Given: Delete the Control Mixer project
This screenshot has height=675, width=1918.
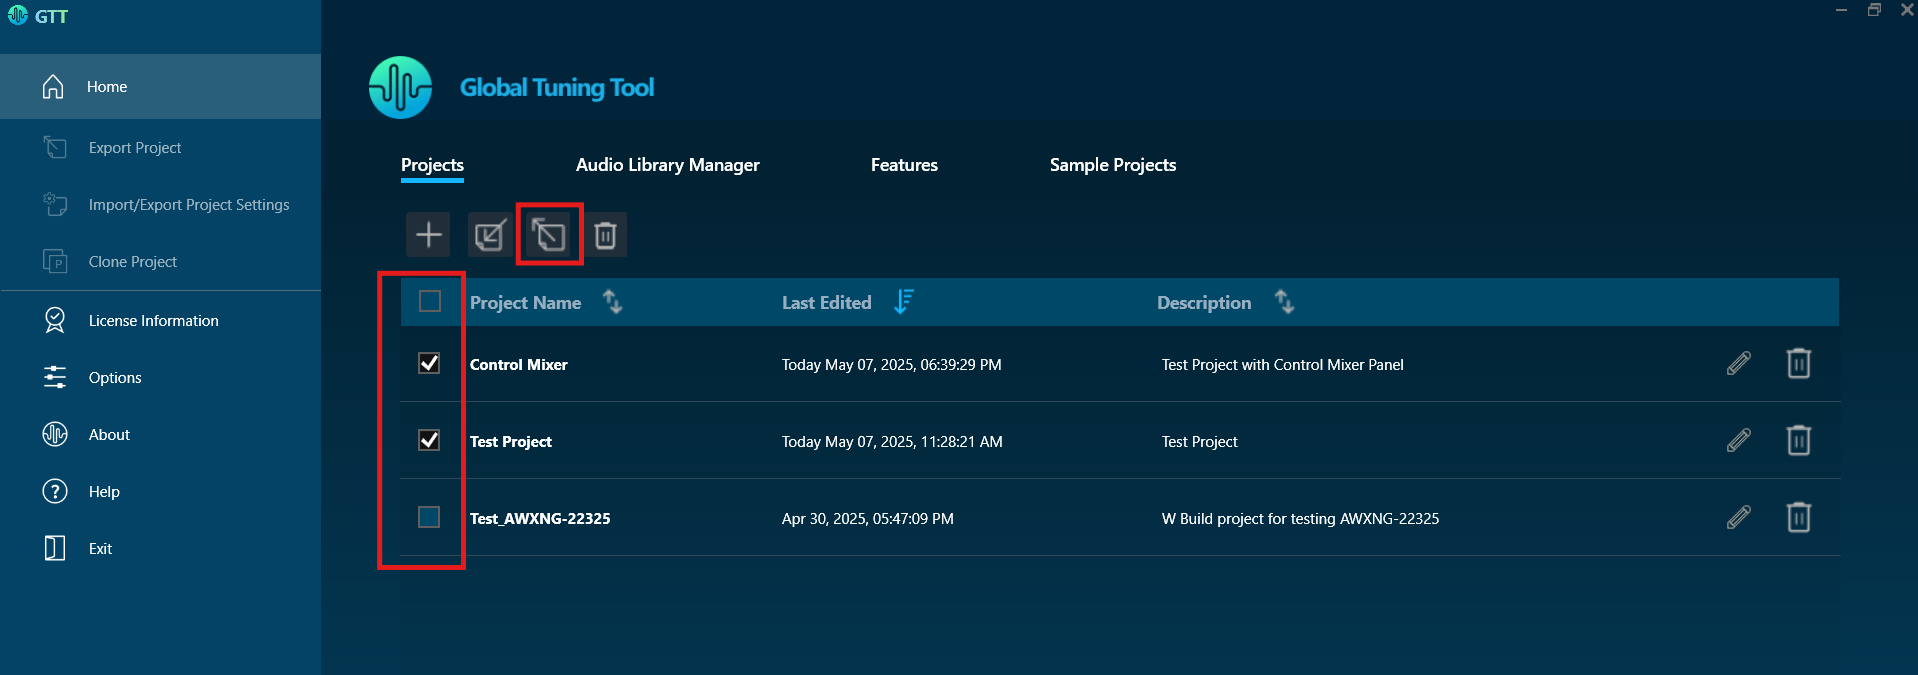Looking at the screenshot, I should pos(1798,364).
